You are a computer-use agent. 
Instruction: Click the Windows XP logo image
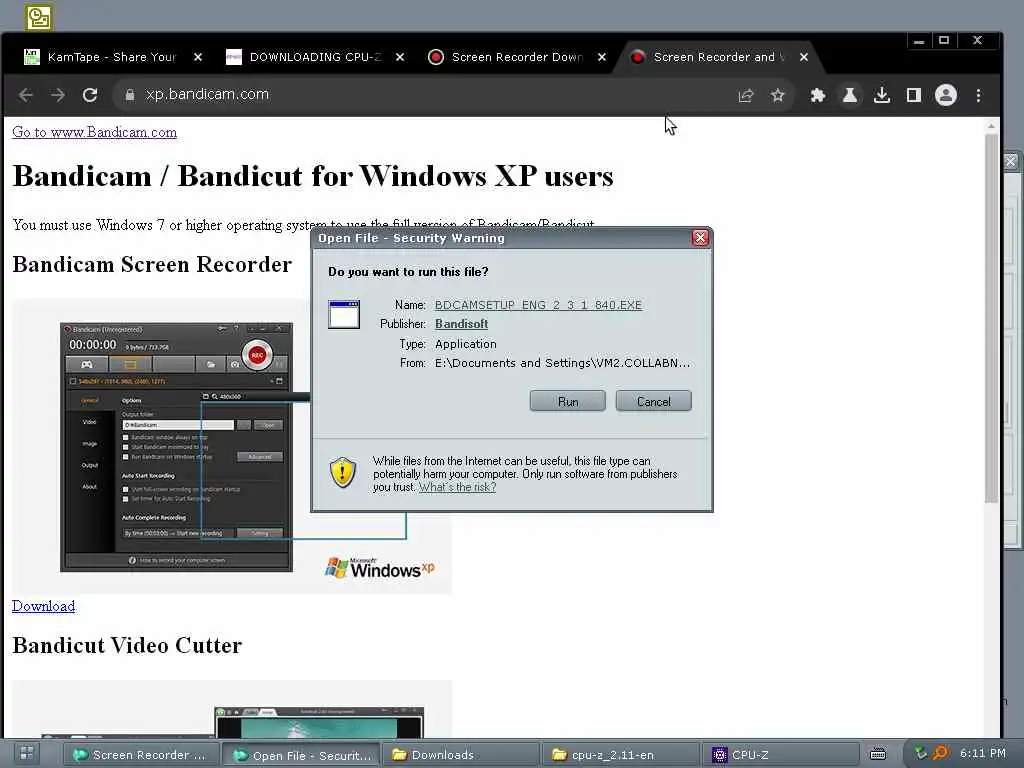tap(379, 568)
